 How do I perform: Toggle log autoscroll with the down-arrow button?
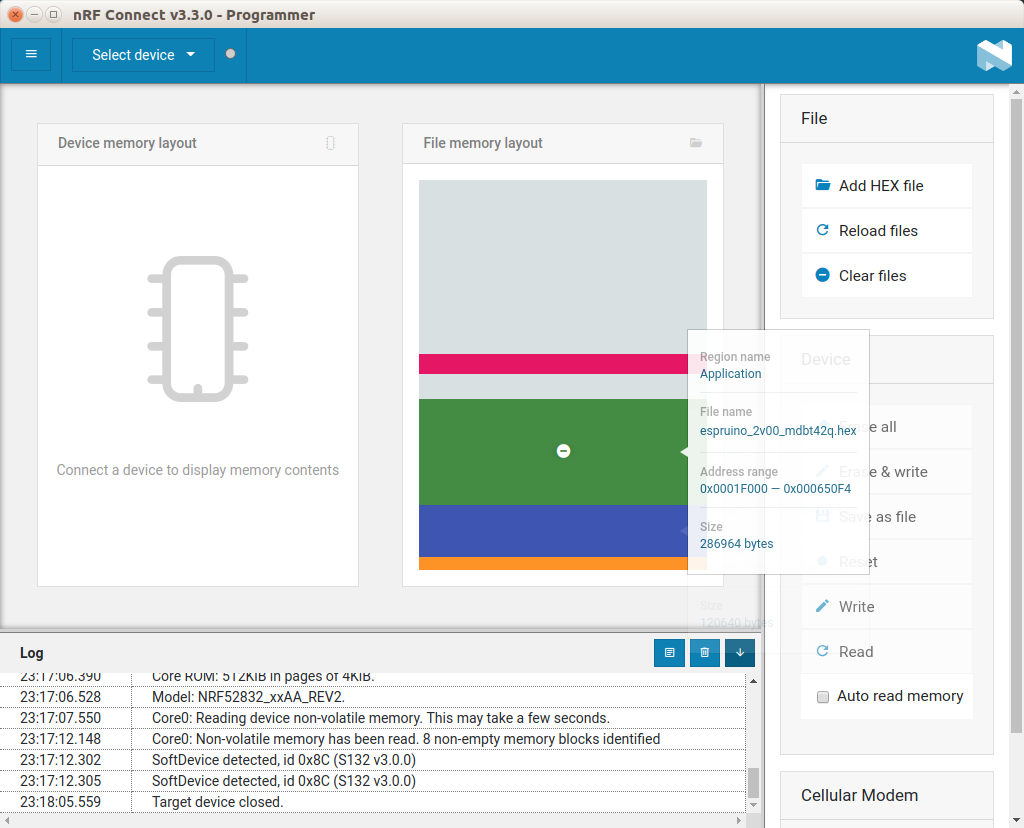point(739,652)
